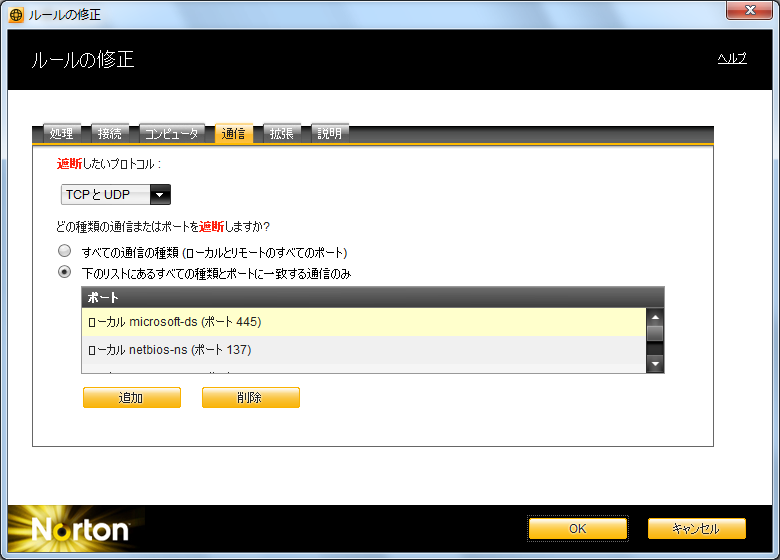
Task: Confirm with the OK button
Action: 577,528
